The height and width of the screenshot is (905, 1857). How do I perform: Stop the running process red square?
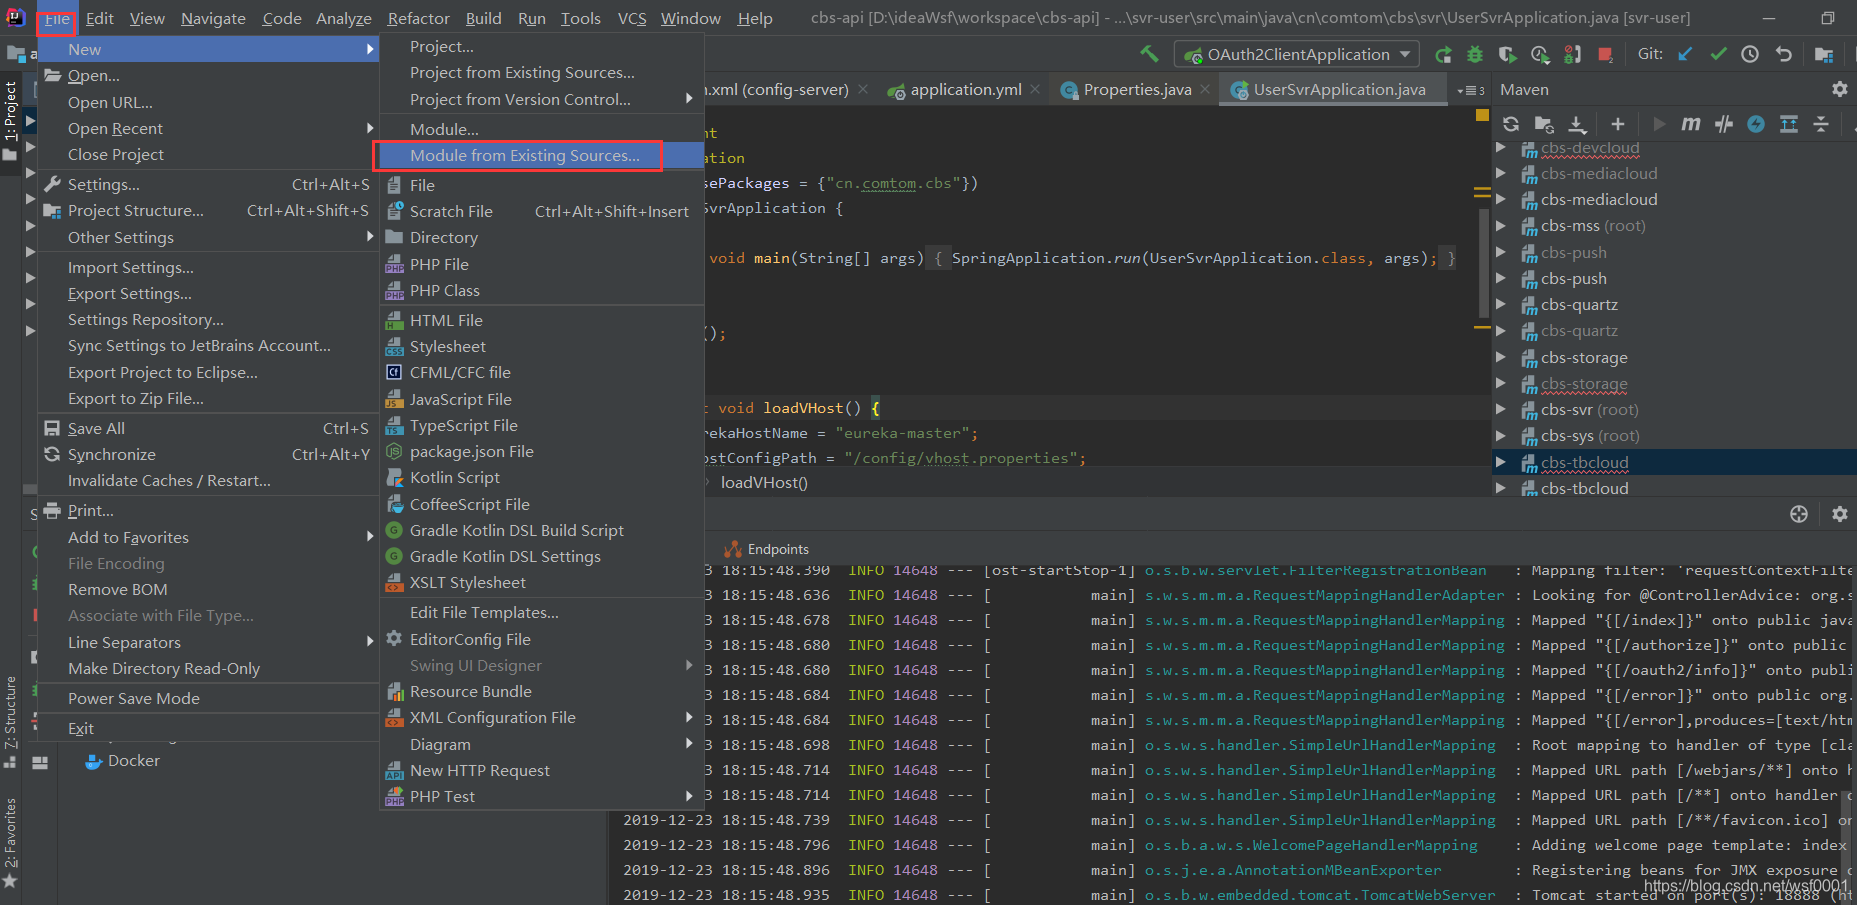(x=1605, y=55)
